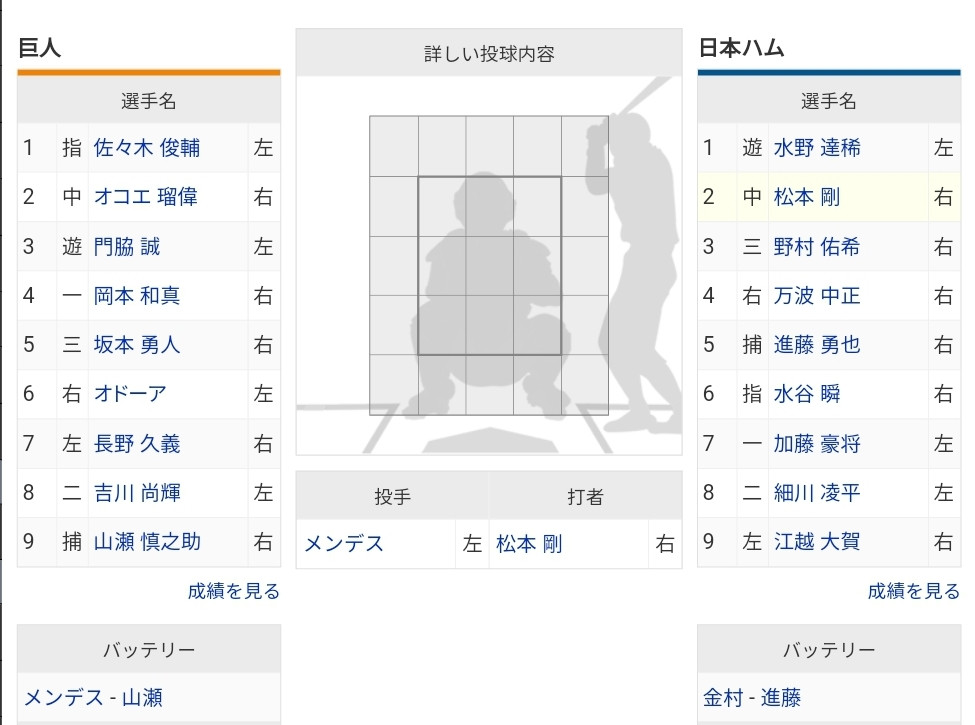Screen dimensions: 975x725
Task: Click batter 松本 剛 in matchup table
Action: coord(529,544)
